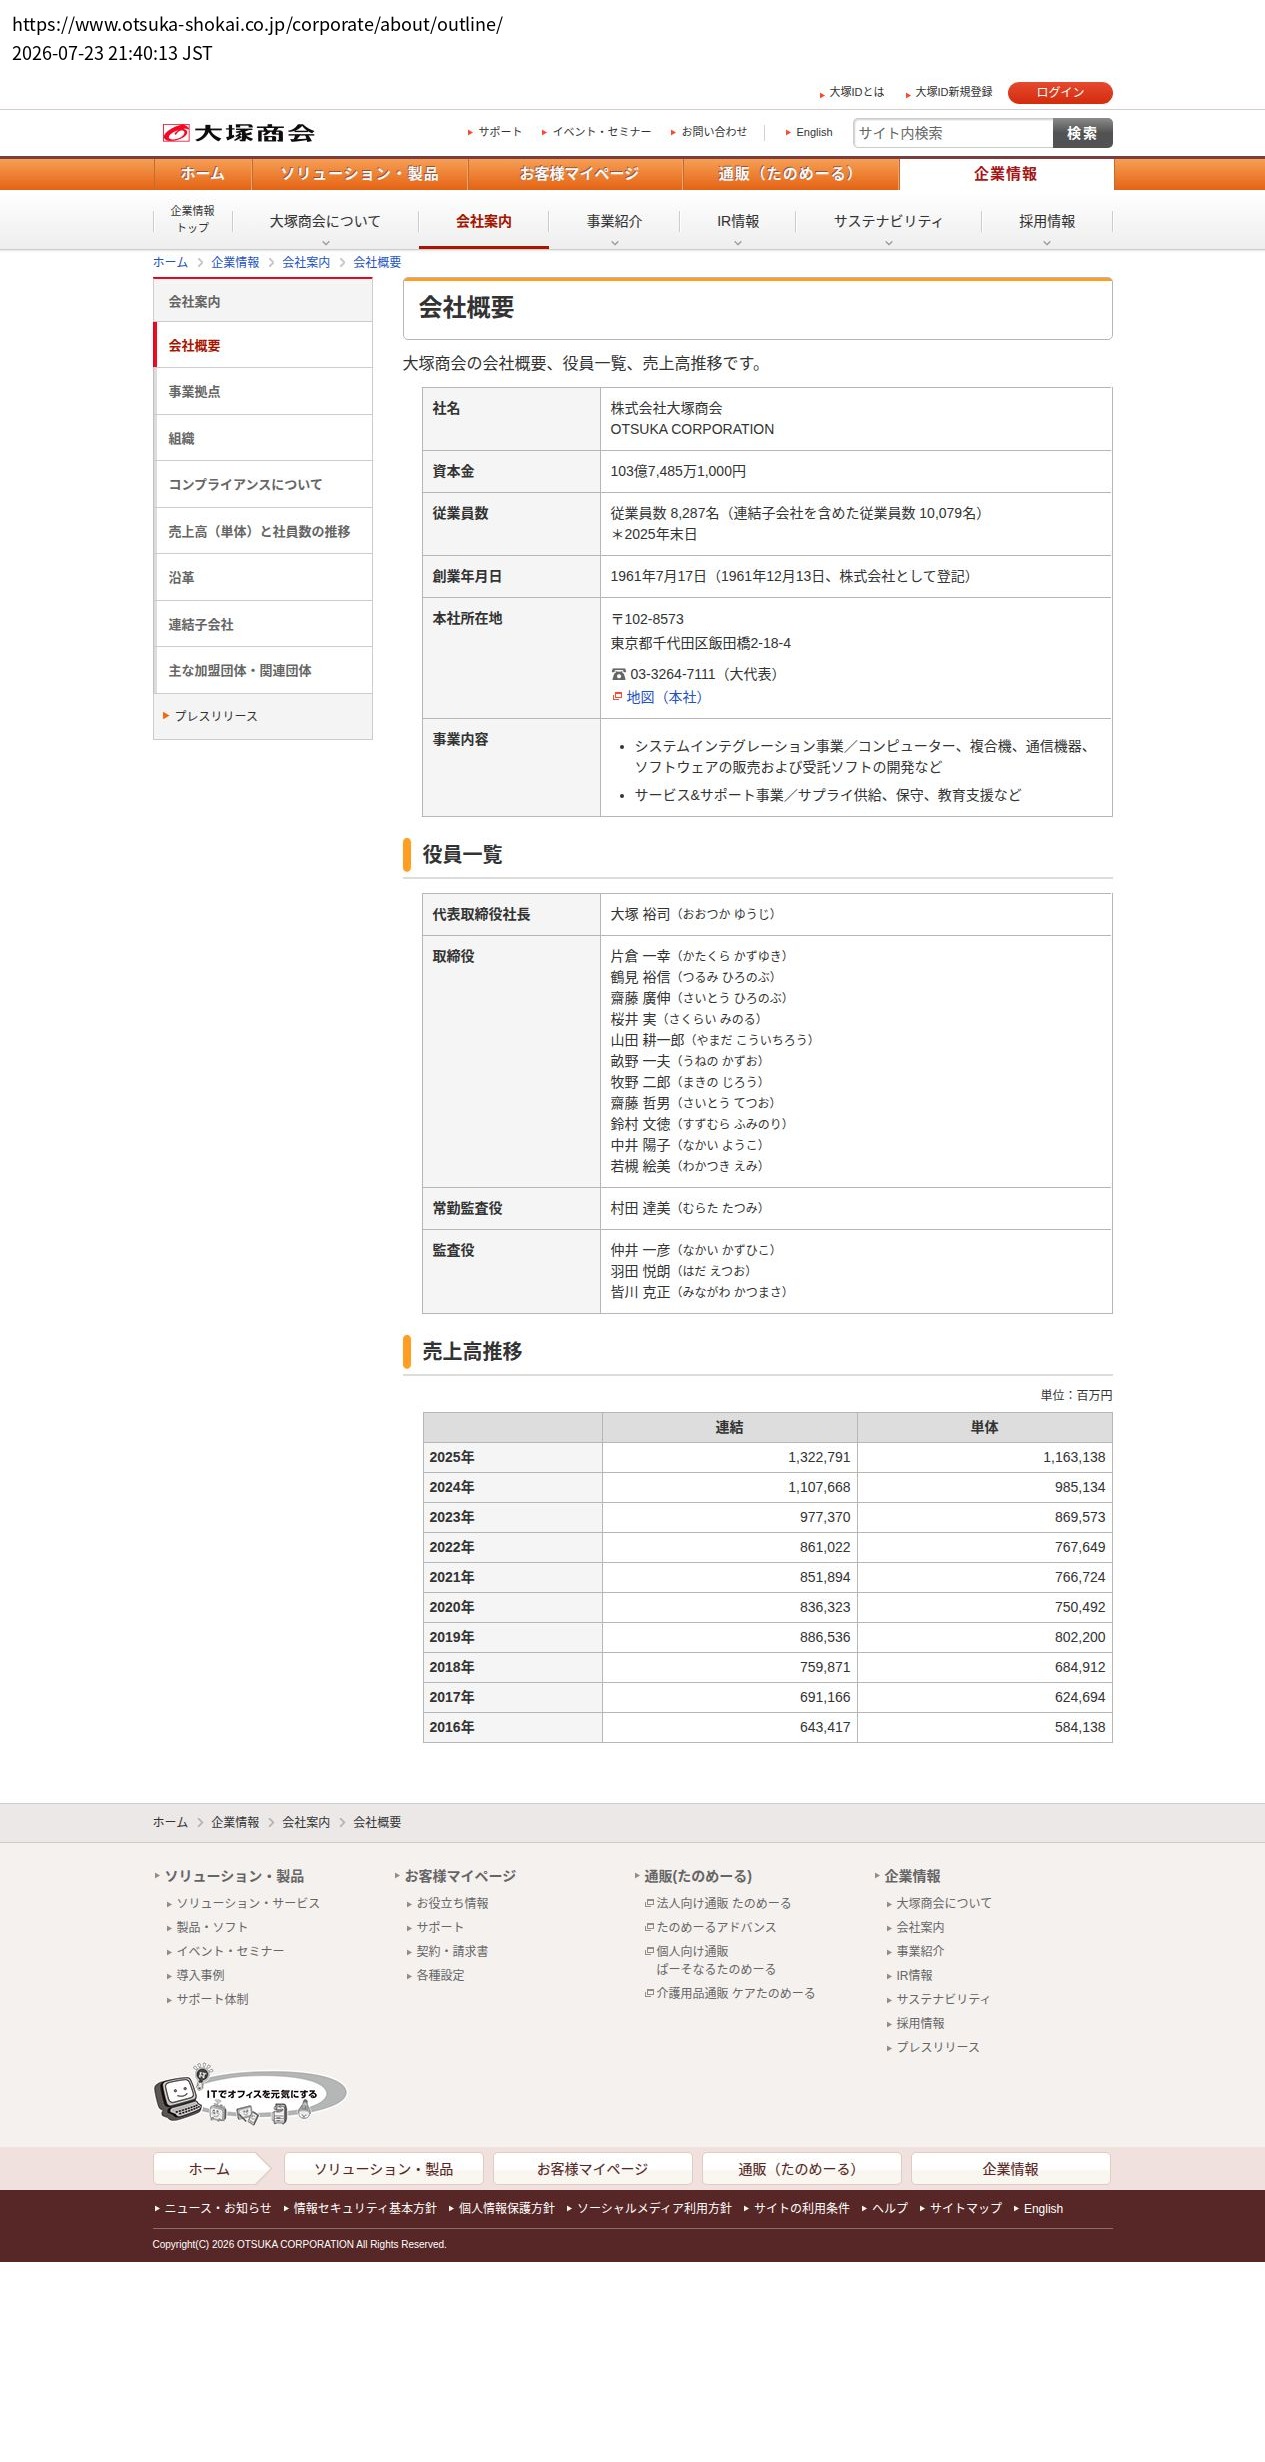
Task: Focus the サイト内検索 input field
Action: coord(953,133)
